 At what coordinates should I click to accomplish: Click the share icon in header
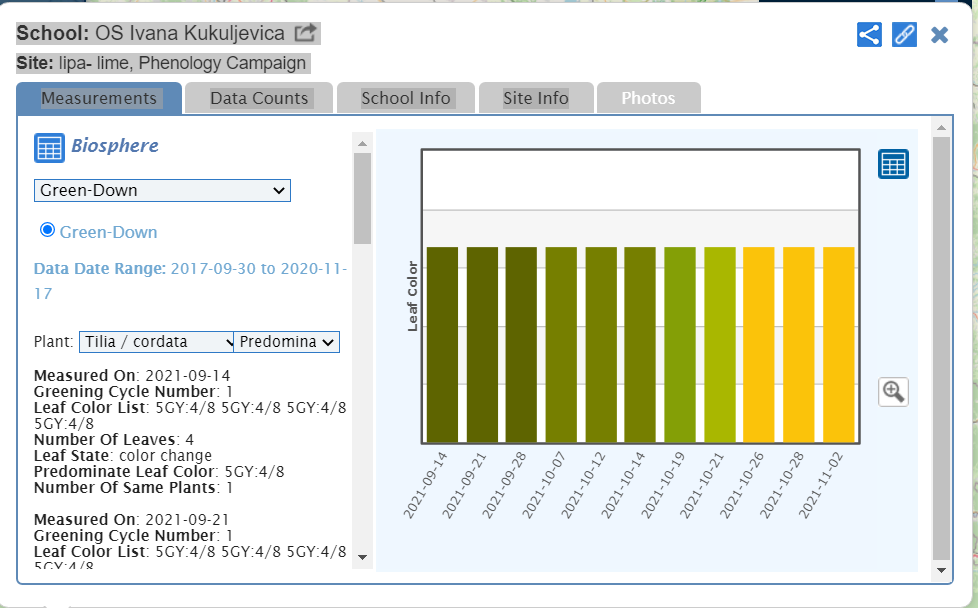pos(869,35)
